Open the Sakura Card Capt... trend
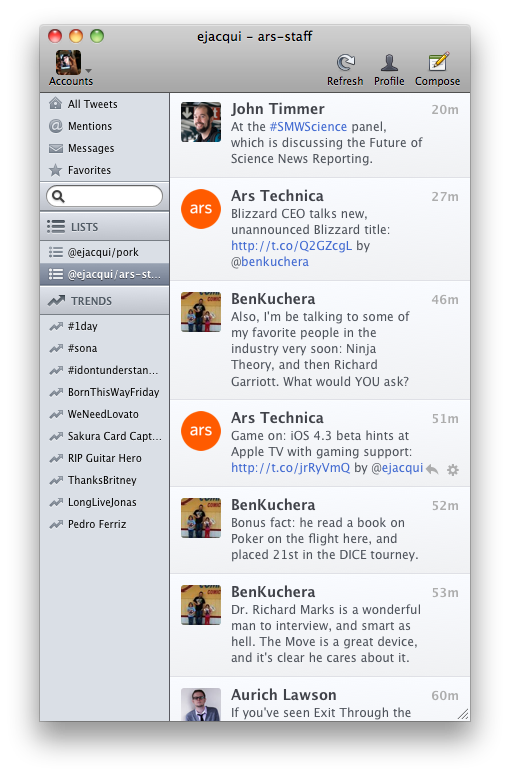Screen dimensions: 510x776 click(x=104, y=436)
